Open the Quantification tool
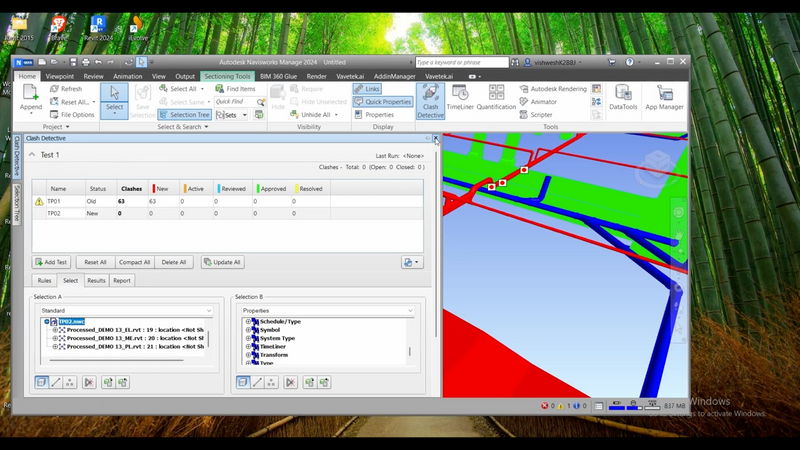 (x=496, y=97)
